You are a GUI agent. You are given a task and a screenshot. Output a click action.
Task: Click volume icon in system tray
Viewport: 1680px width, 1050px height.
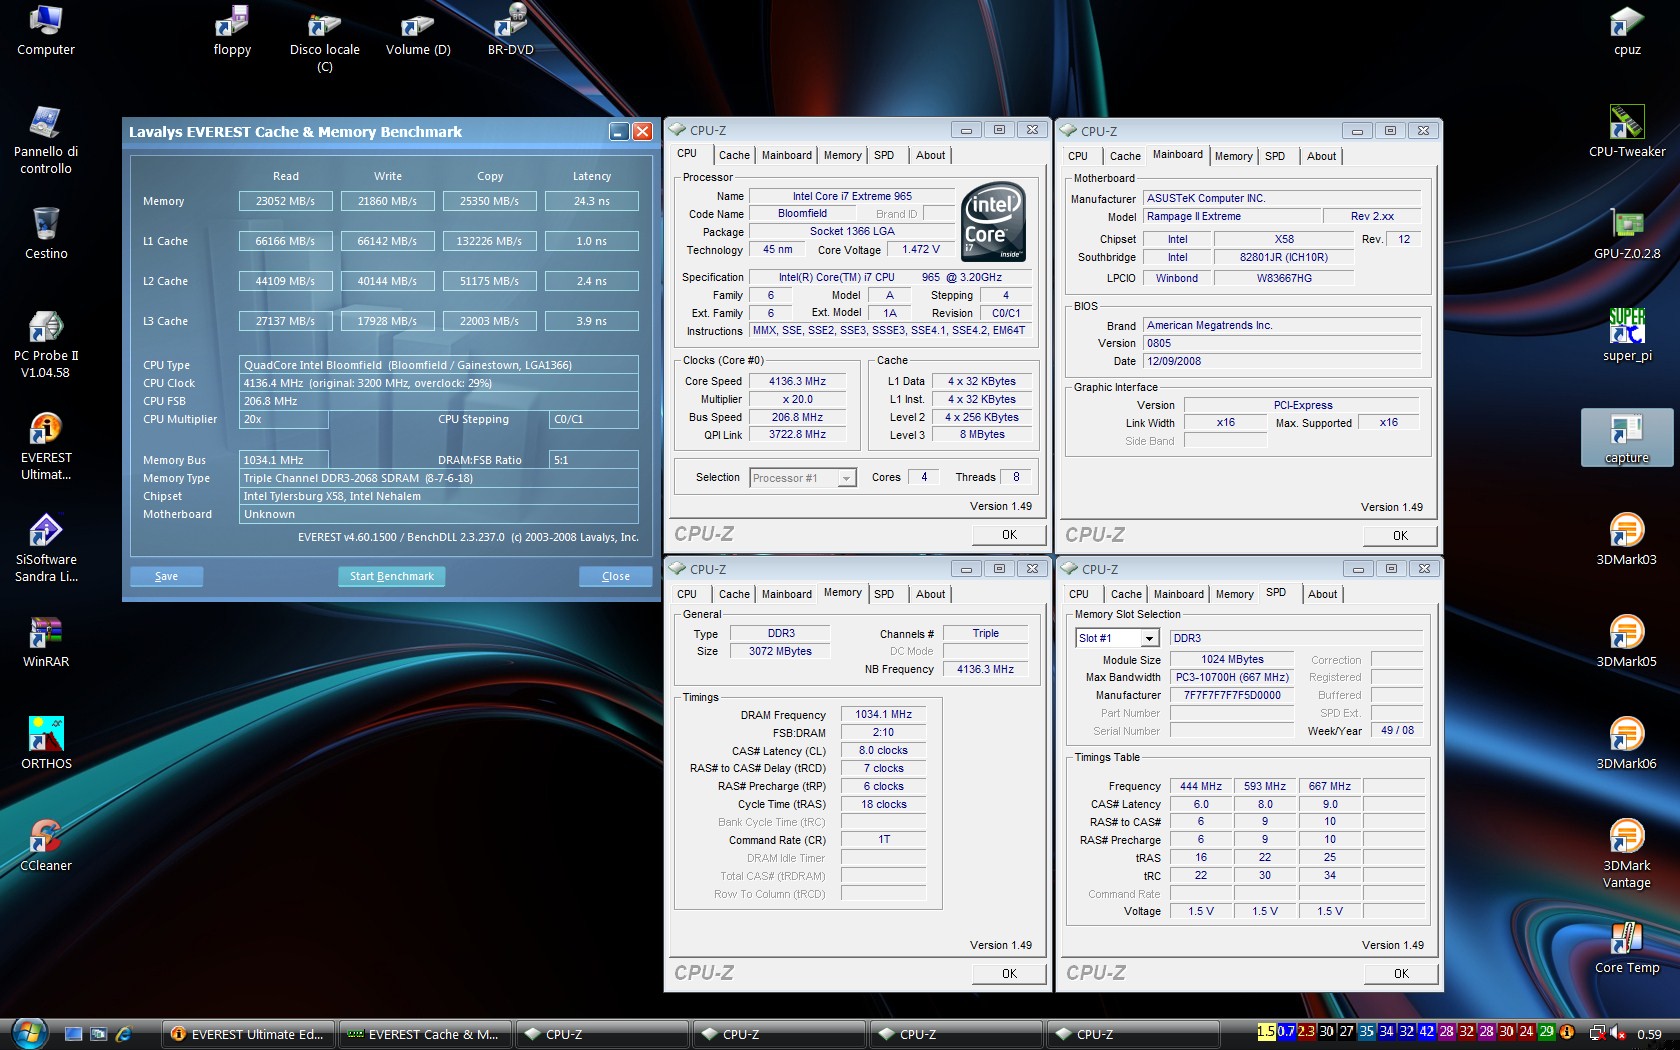pyautogui.click(x=1618, y=1033)
